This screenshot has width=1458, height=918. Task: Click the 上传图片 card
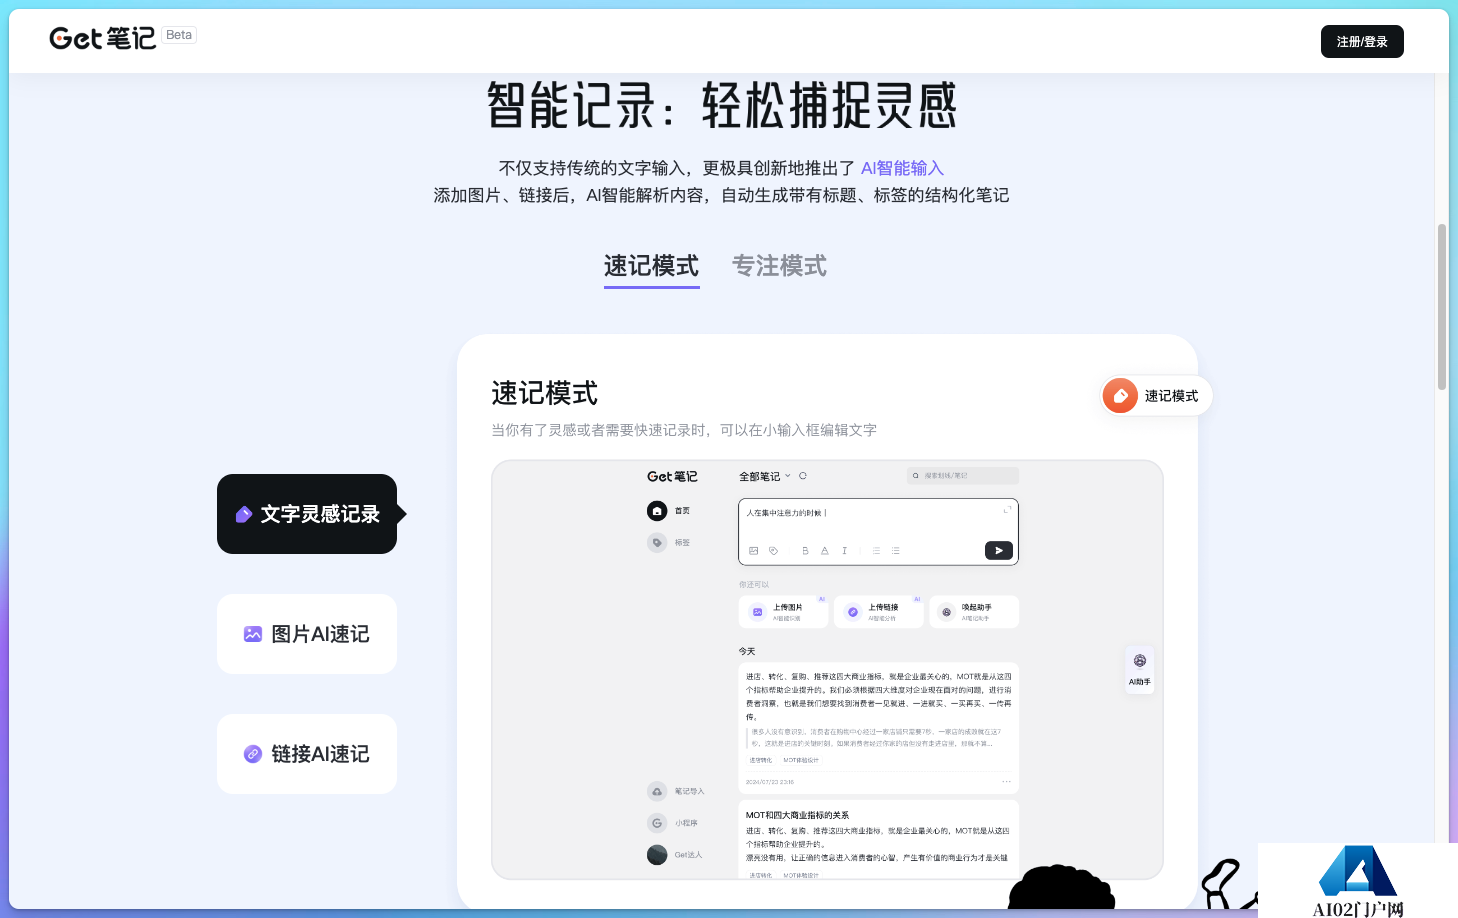pyautogui.click(x=784, y=612)
